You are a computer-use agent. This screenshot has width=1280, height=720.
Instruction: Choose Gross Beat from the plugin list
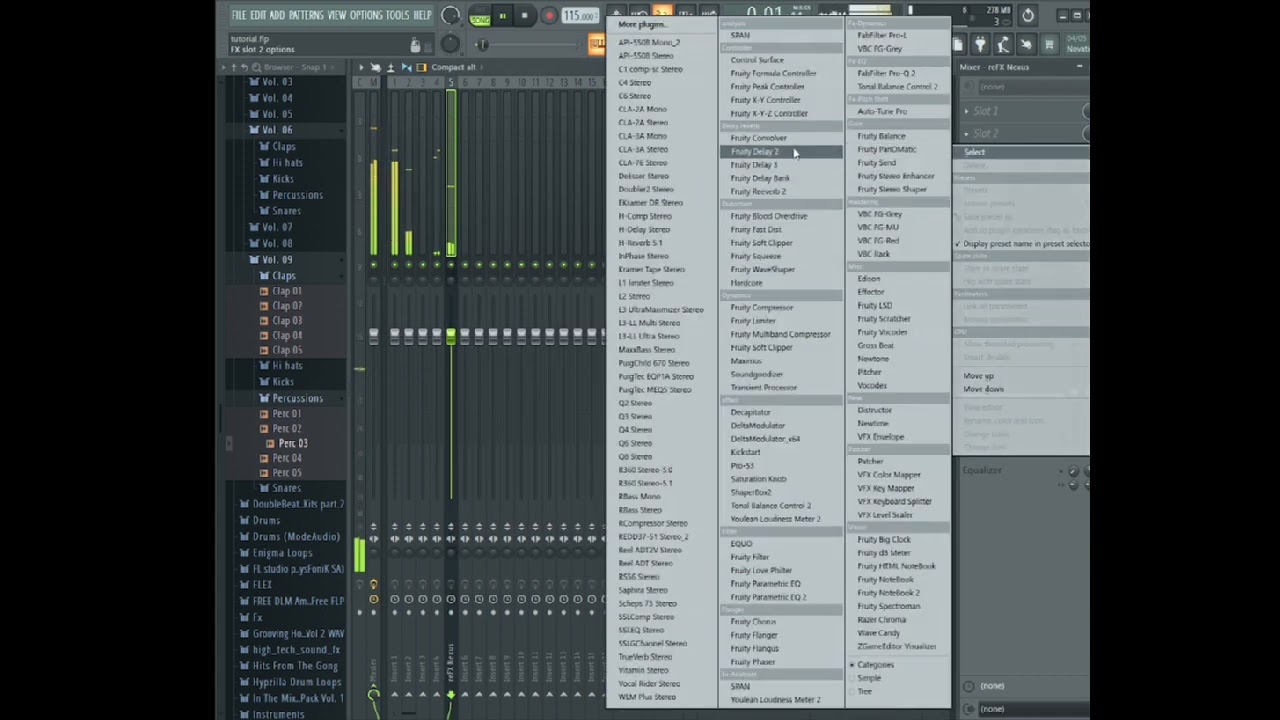875,345
